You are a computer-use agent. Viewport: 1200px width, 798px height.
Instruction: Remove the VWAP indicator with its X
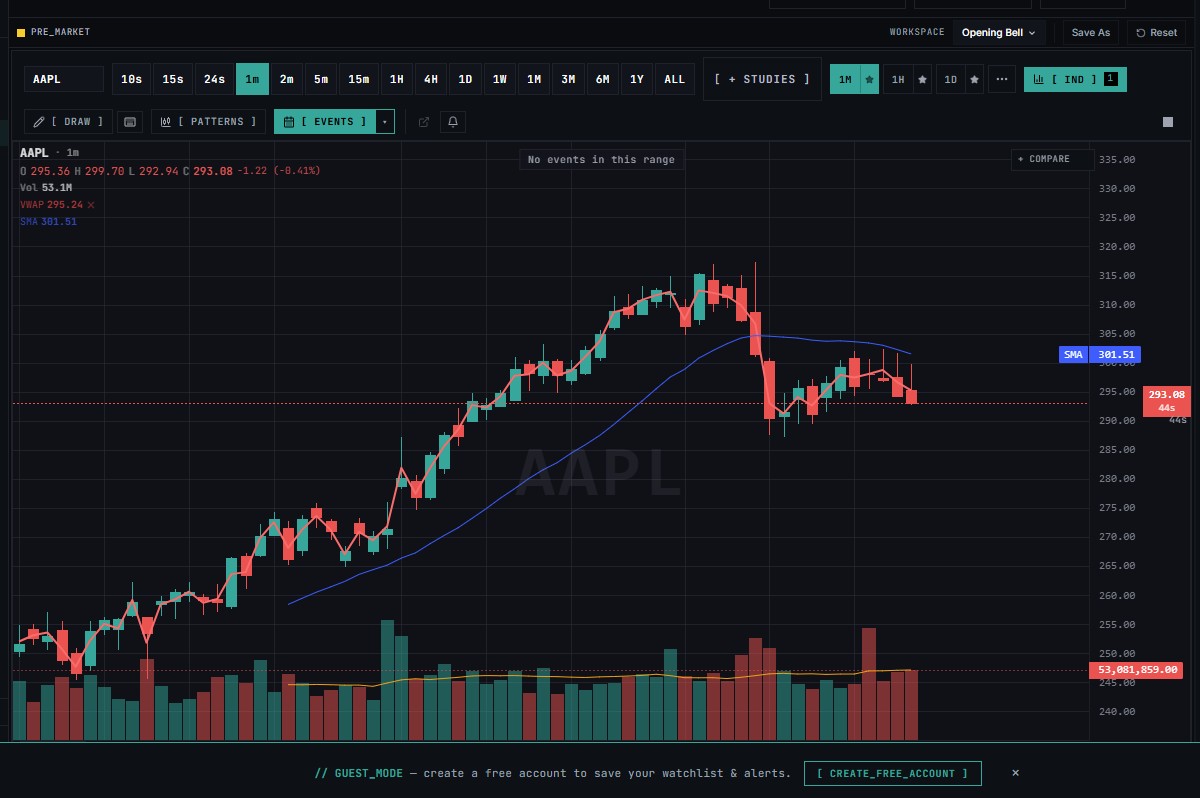91,205
